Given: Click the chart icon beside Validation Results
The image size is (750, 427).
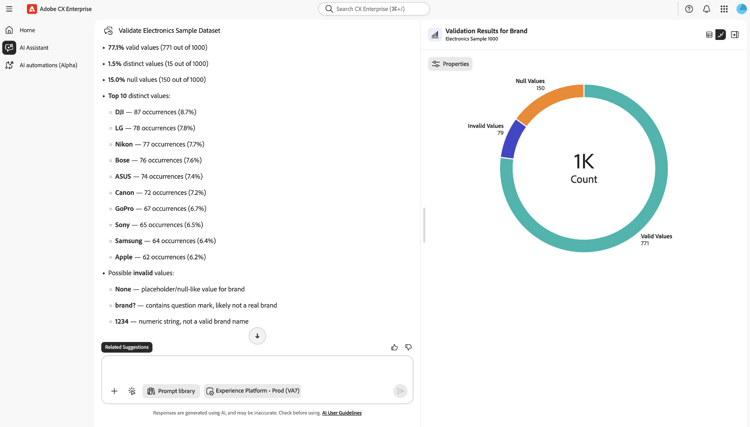Looking at the screenshot, I should pos(435,34).
